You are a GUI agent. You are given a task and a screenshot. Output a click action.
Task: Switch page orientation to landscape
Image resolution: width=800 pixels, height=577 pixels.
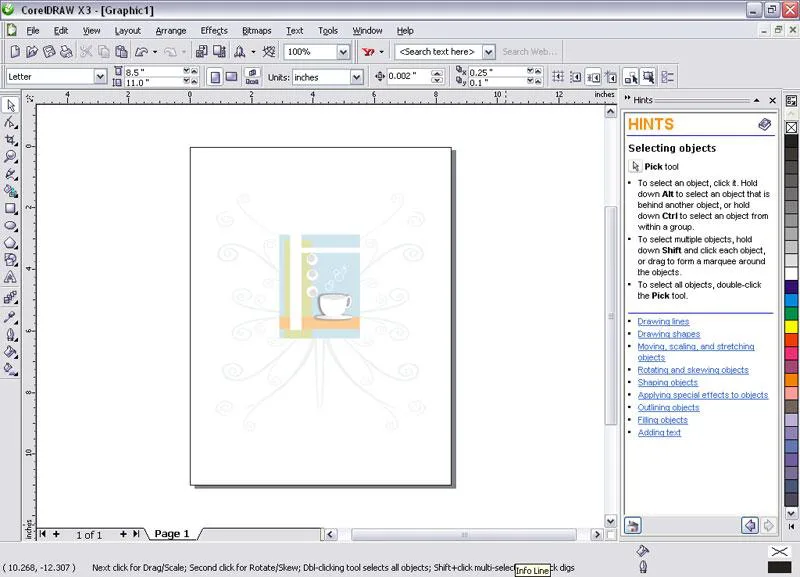231,75
